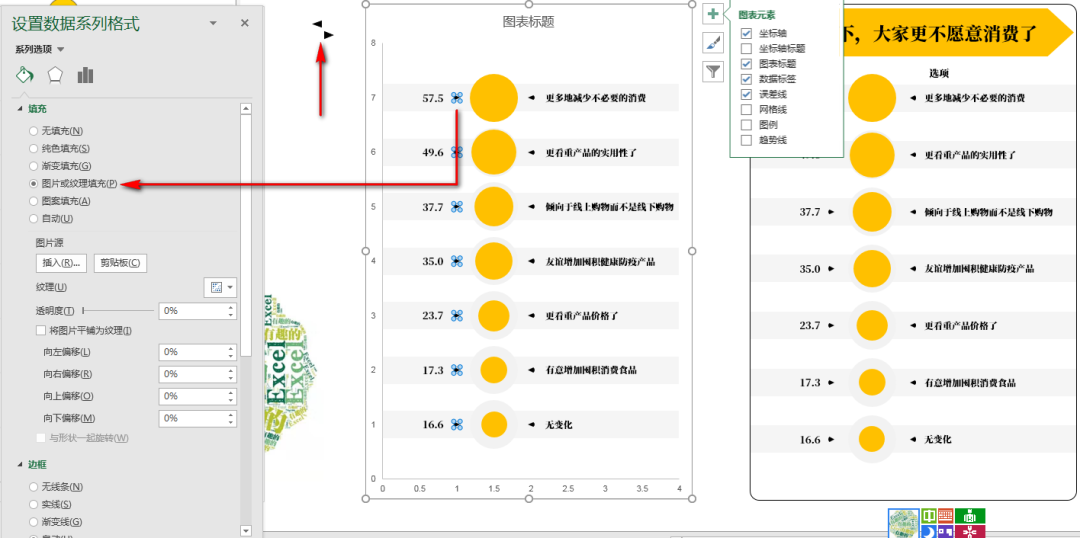Image resolution: width=1080 pixels, height=538 pixels.
Task: Click the yellow bubble for 更多地减少不必要的消费 in middle chart
Action: click(494, 98)
